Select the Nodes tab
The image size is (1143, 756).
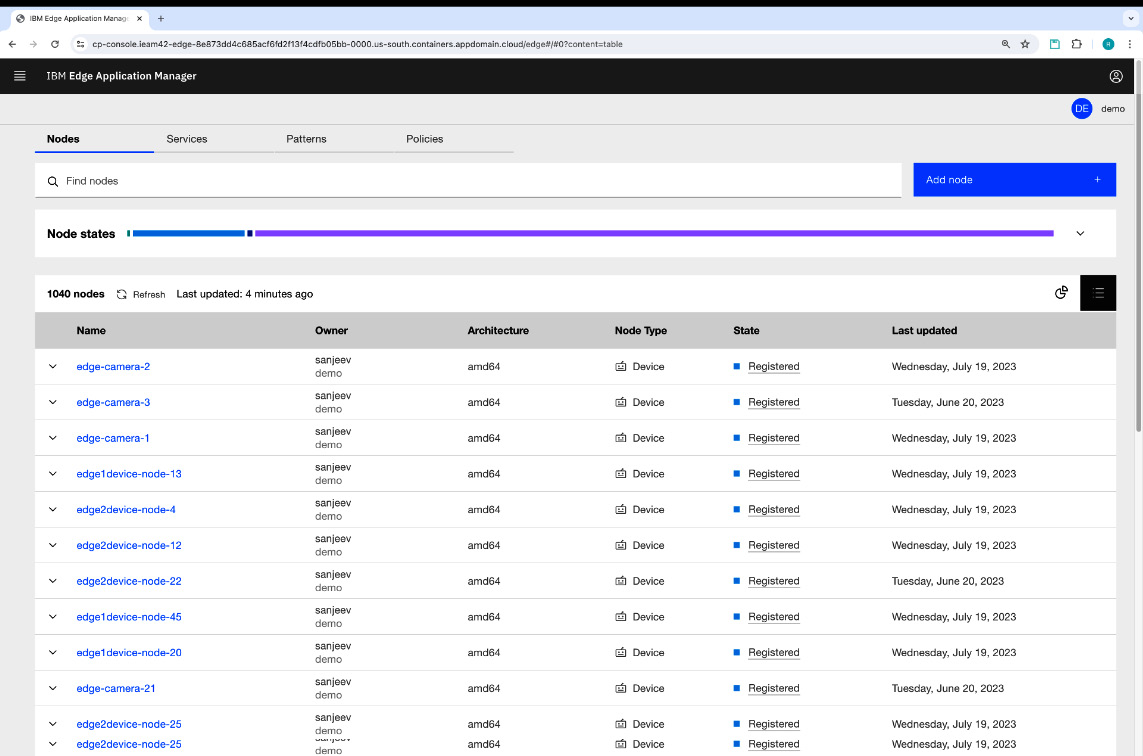pyautogui.click(x=94, y=139)
